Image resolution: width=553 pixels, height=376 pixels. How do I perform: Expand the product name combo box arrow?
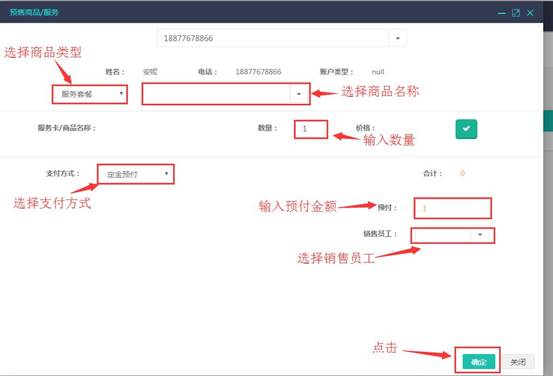pos(299,94)
